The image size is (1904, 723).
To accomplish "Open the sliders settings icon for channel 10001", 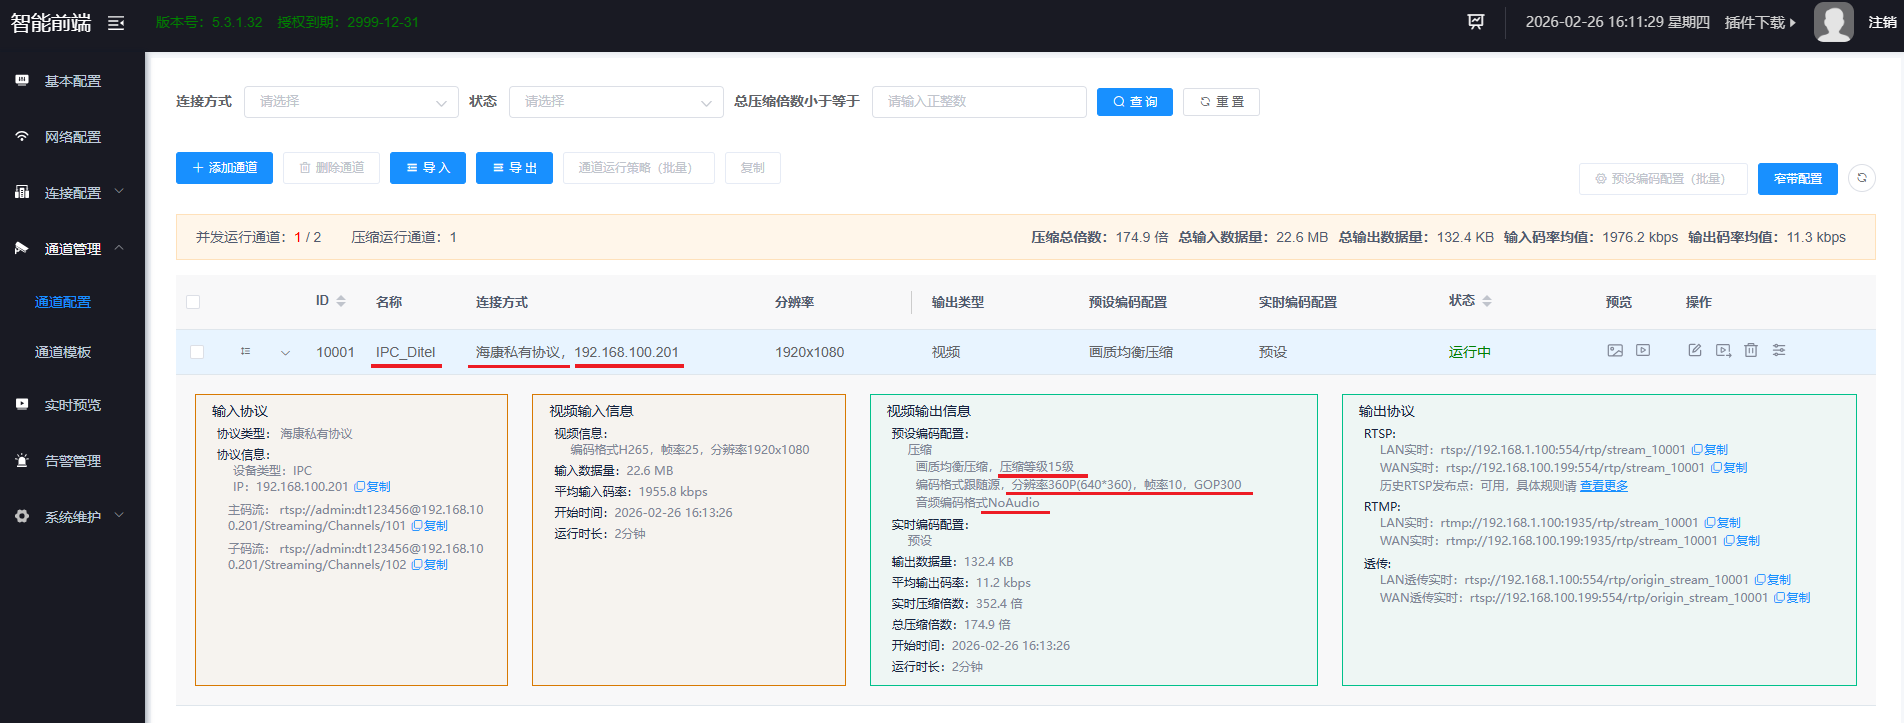I will coord(1779,351).
